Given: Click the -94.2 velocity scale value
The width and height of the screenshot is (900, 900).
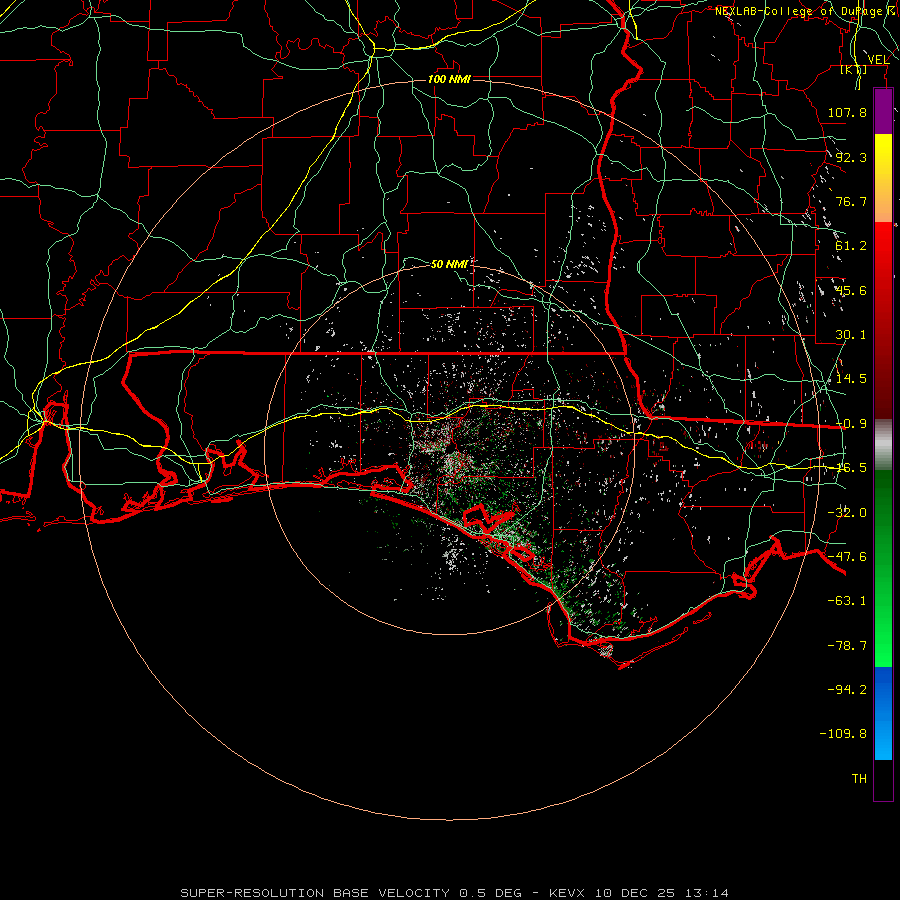Looking at the screenshot, I should pos(847,689).
